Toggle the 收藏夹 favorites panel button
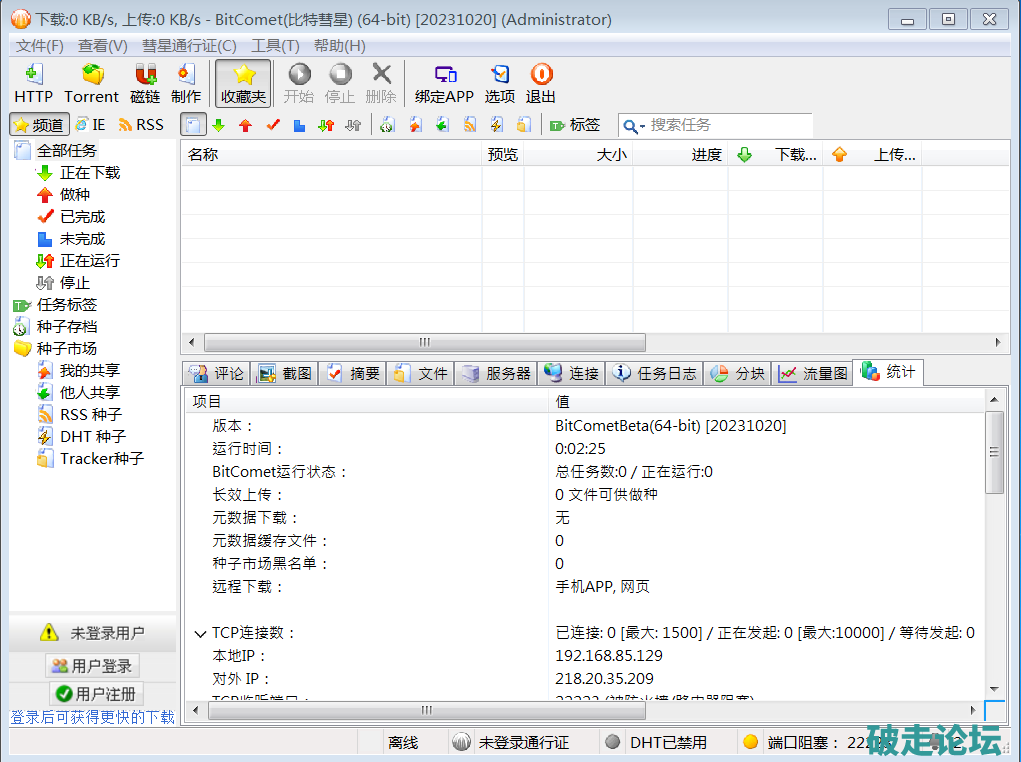Screen dimensions: 1021x762 [243, 82]
